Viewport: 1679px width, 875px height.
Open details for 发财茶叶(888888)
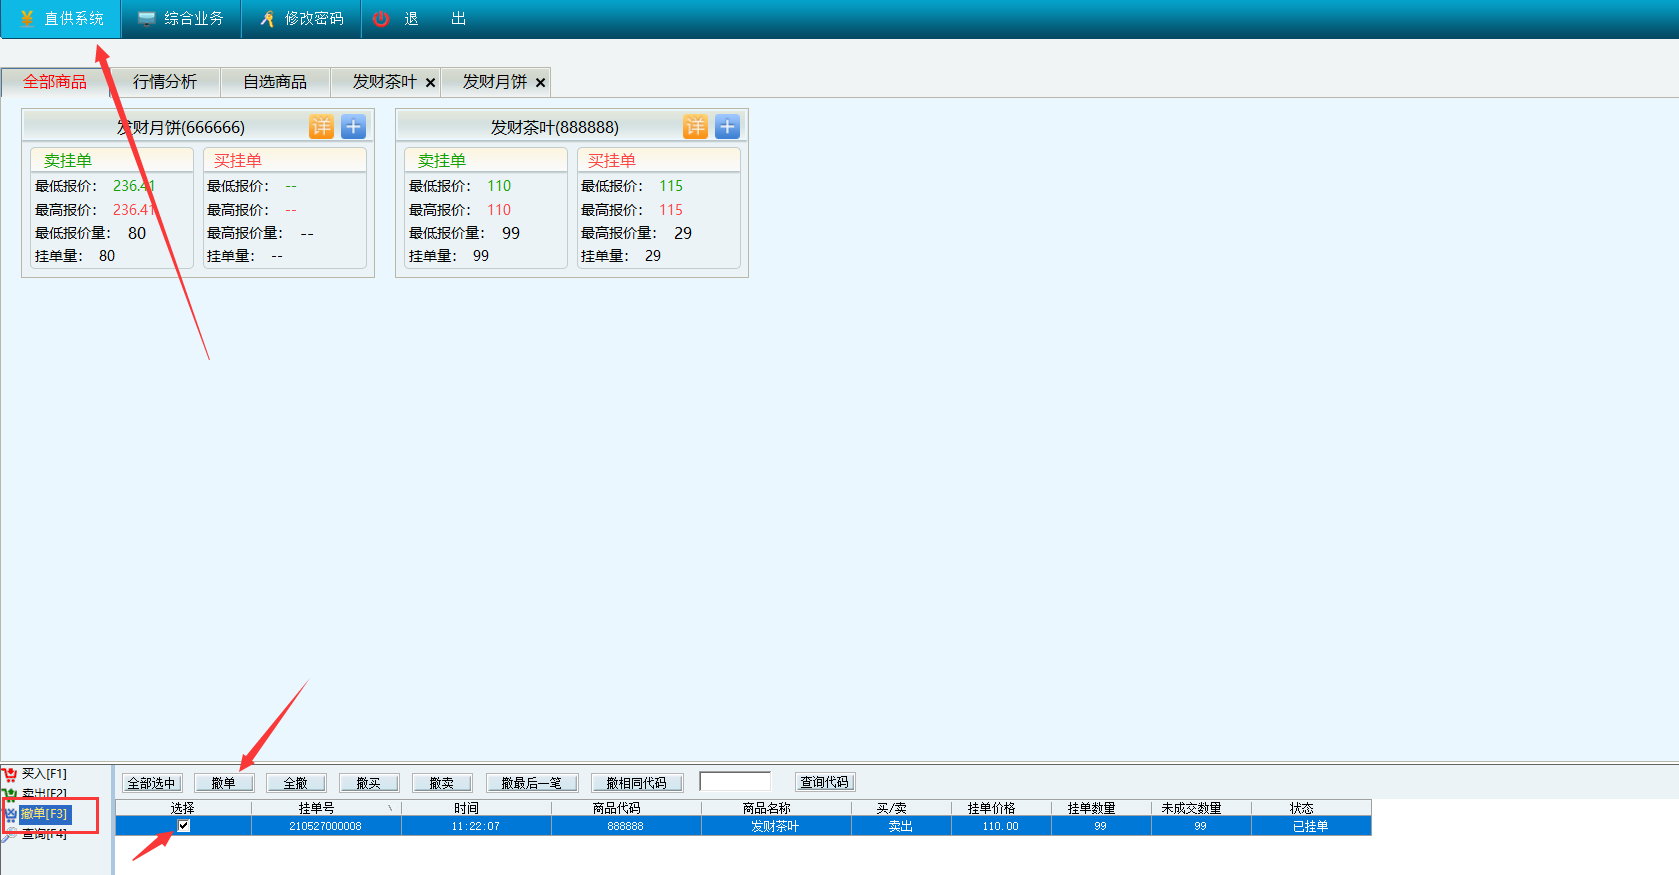tap(695, 126)
